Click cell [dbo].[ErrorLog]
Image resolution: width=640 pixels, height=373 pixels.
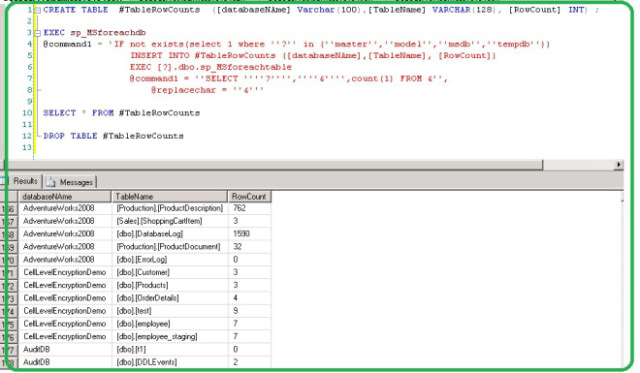169,260
